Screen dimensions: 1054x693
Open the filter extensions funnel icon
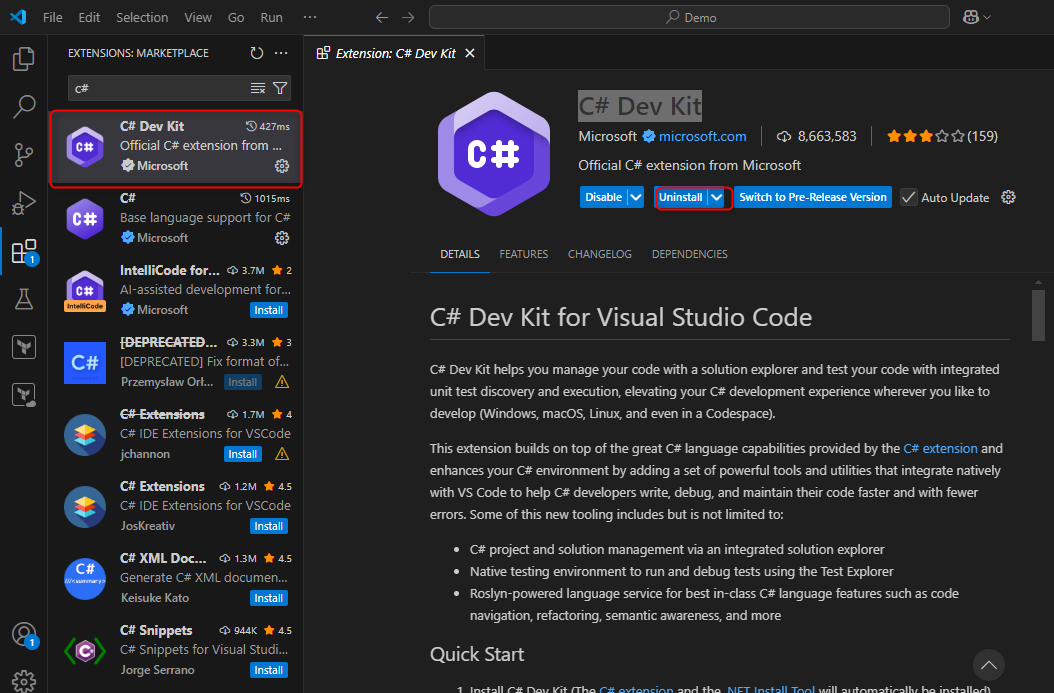coord(280,88)
